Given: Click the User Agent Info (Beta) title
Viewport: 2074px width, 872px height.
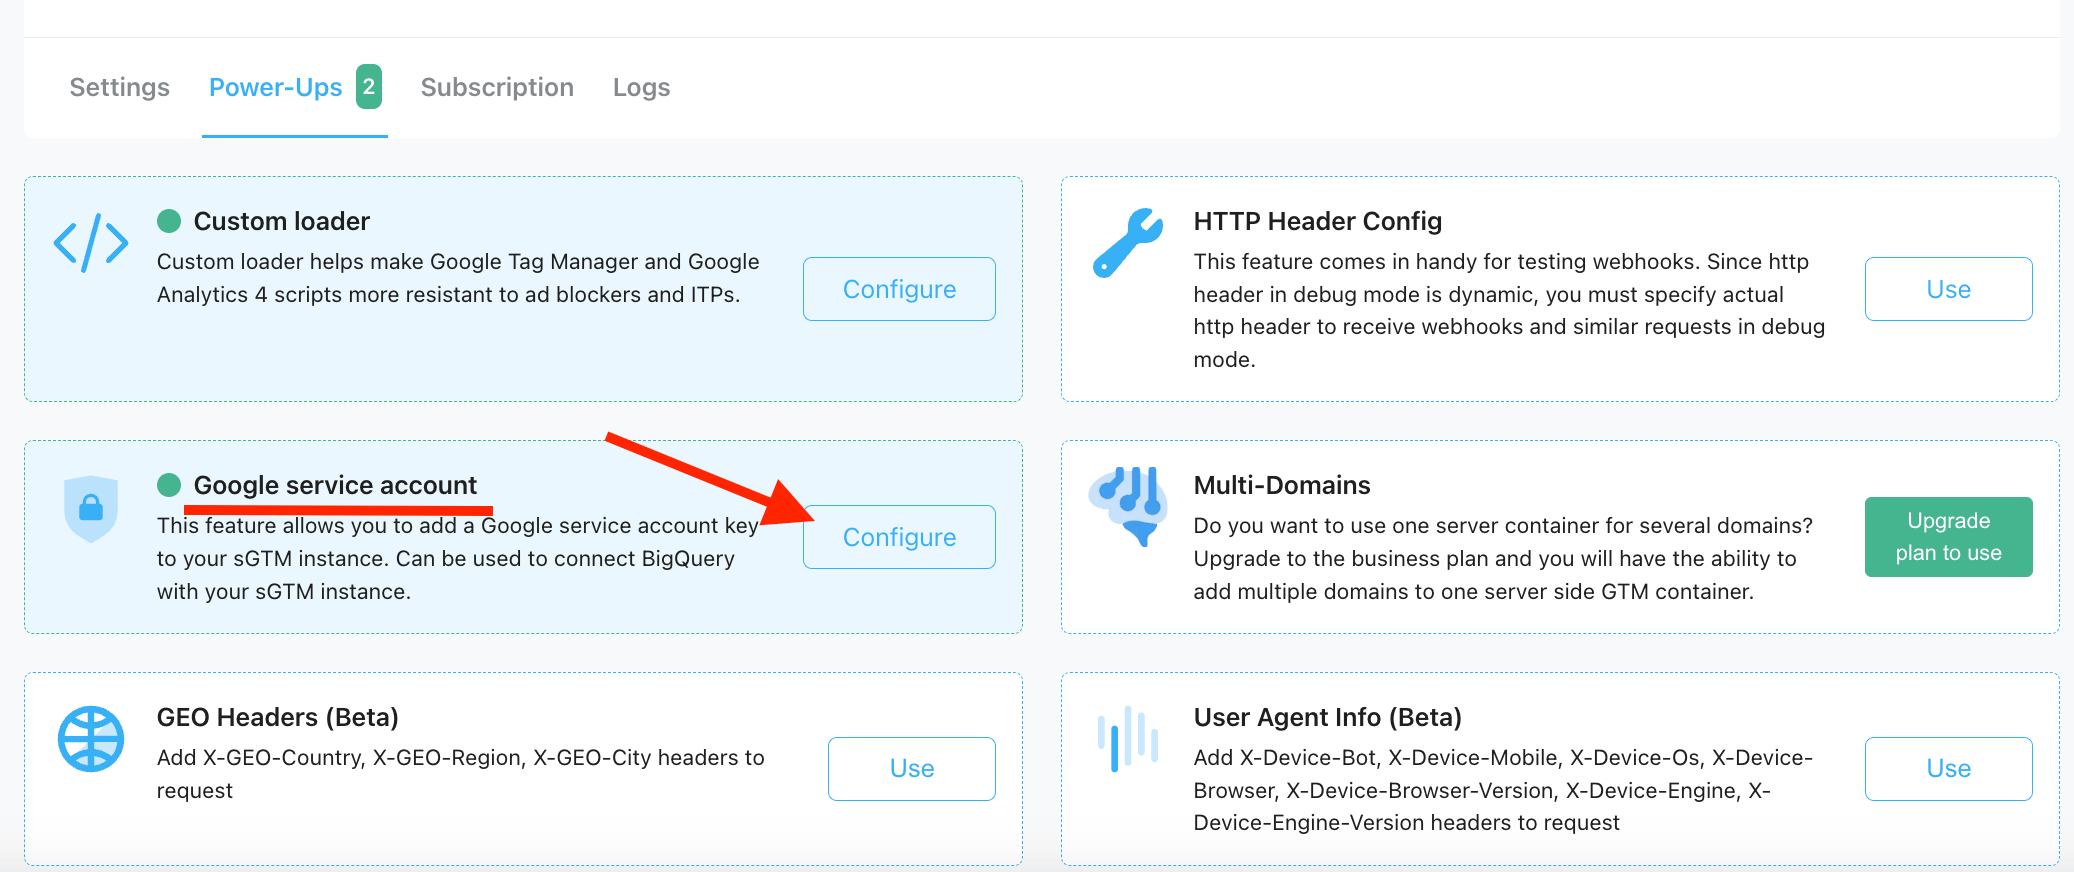Looking at the screenshot, I should tap(1328, 717).
